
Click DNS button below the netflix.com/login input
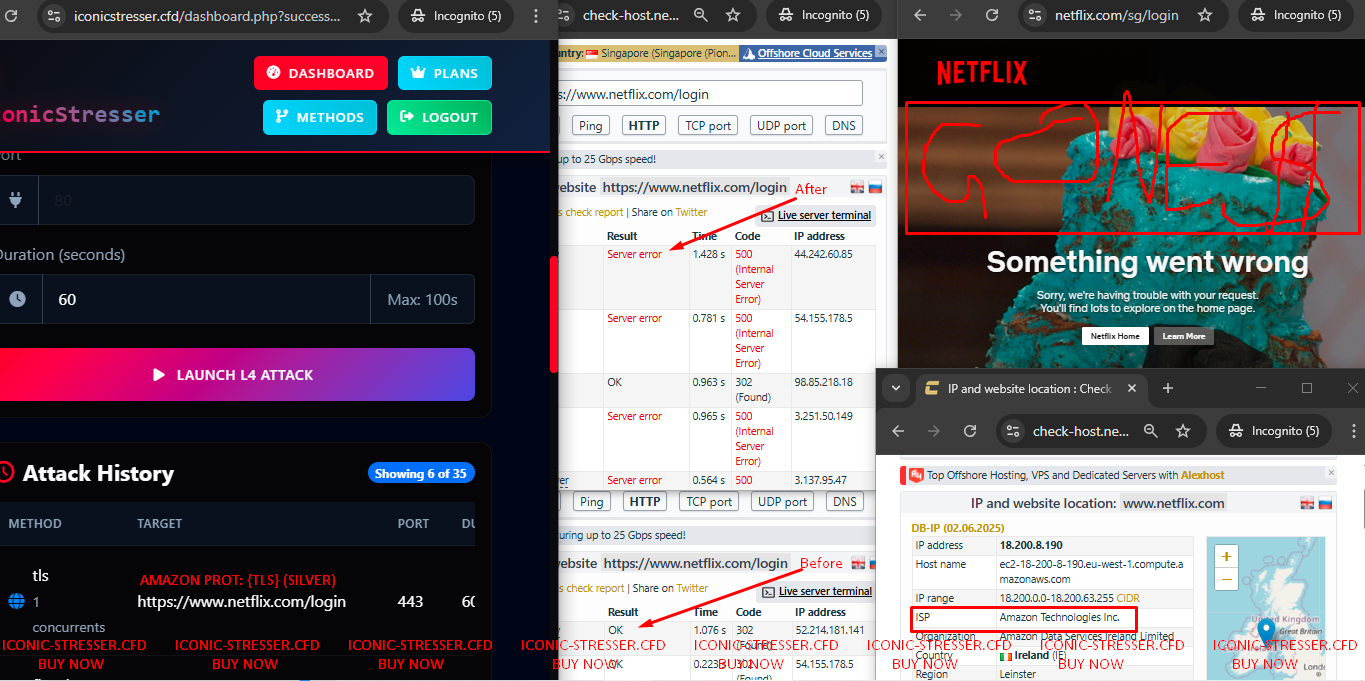pos(844,125)
